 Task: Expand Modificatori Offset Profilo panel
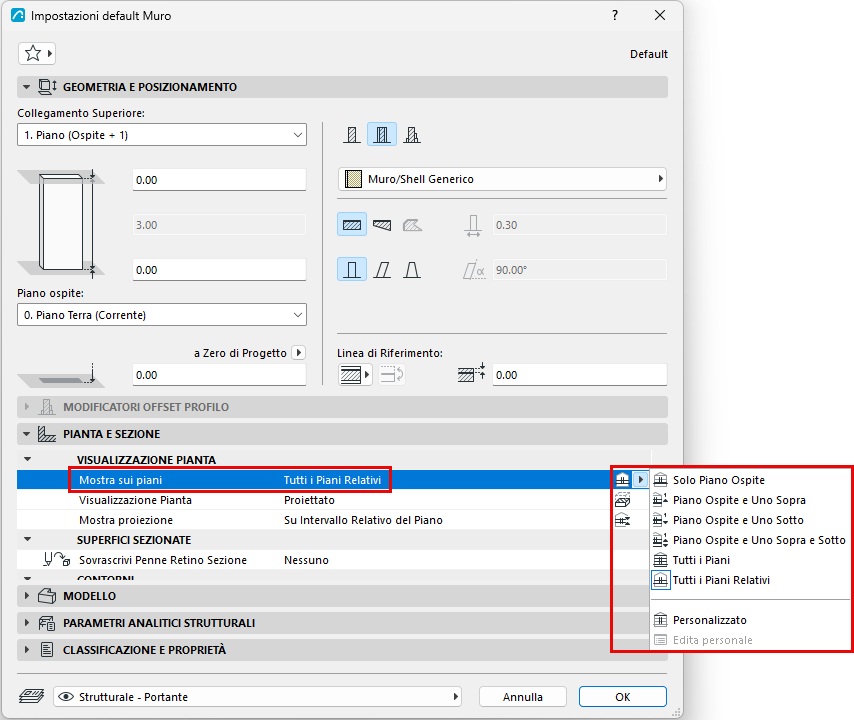click(26, 407)
